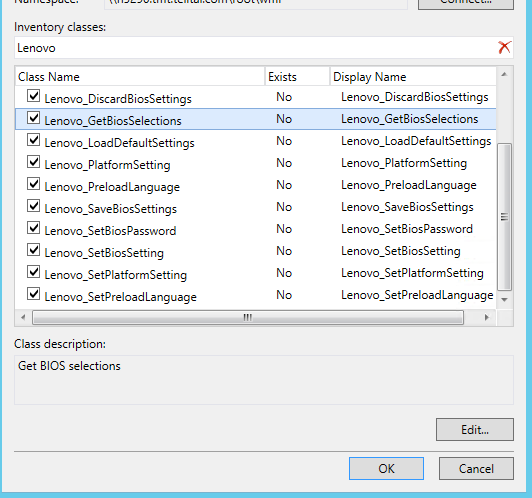The width and height of the screenshot is (532, 498).
Task: Sort by the Display Name column header
Action: [413, 77]
